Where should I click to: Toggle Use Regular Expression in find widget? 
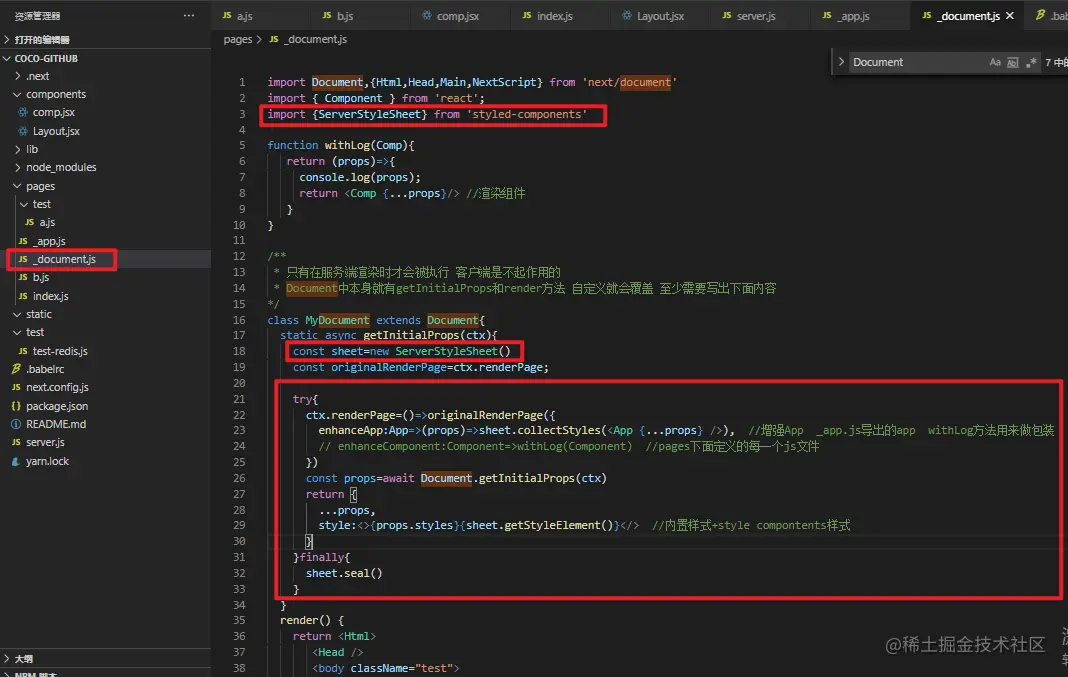point(1031,62)
